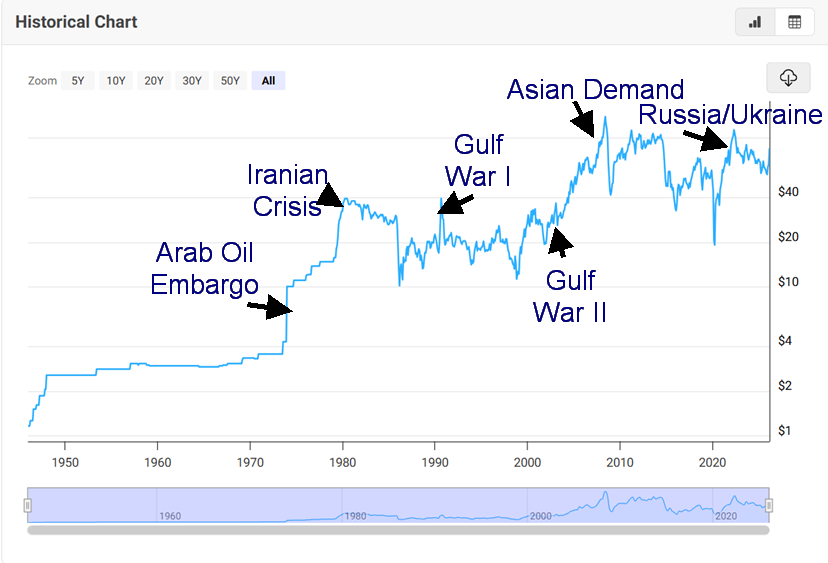The width and height of the screenshot is (828, 563).
Task: Click the horizontal scrollbar below the navigator
Action: pos(398,529)
